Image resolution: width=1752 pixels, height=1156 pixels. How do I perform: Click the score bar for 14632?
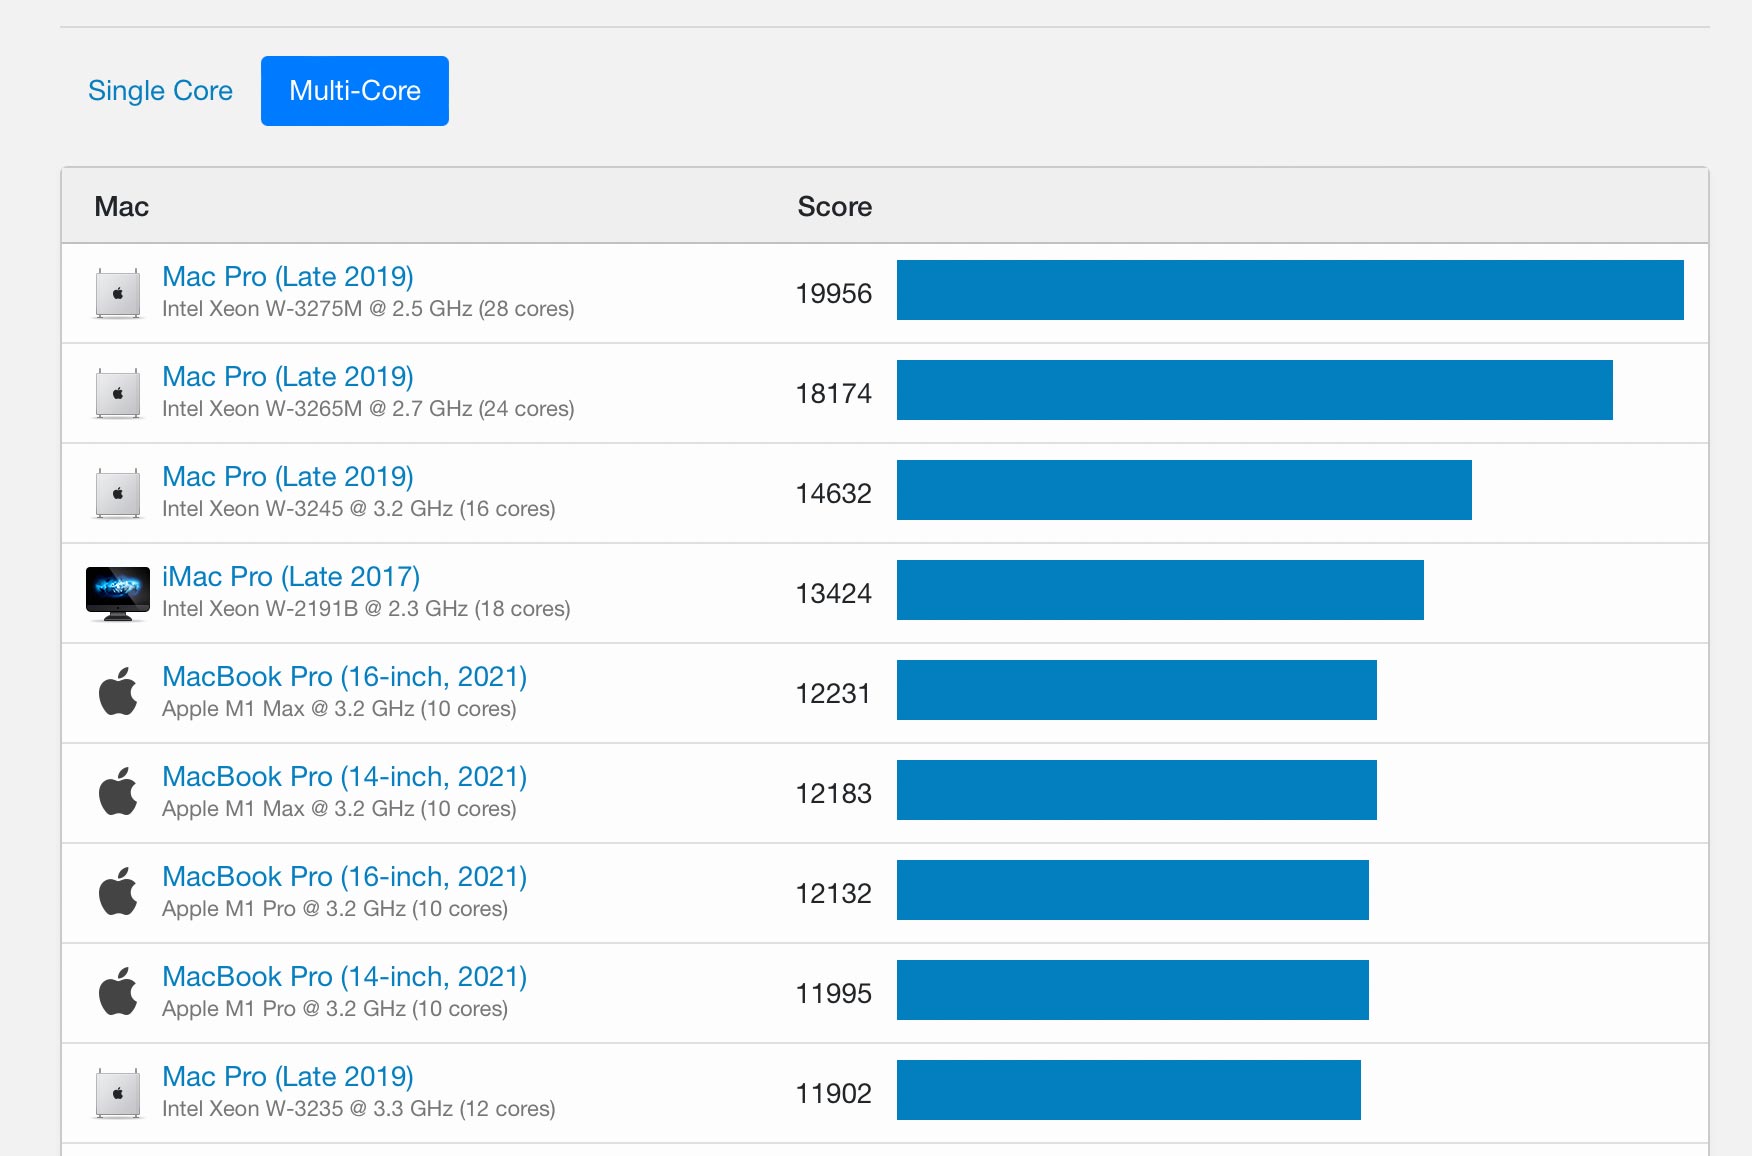click(1184, 490)
